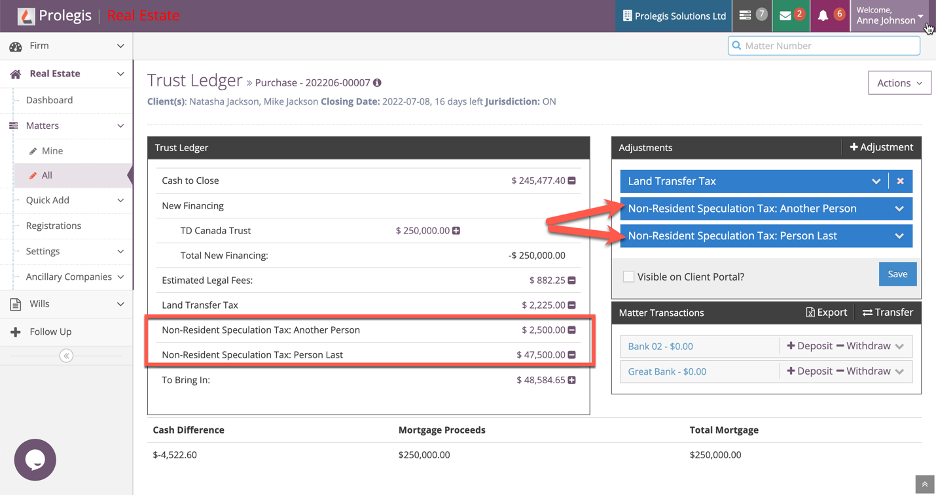
Task: Click the info icon beside matter number
Action: click(x=377, y=83)
